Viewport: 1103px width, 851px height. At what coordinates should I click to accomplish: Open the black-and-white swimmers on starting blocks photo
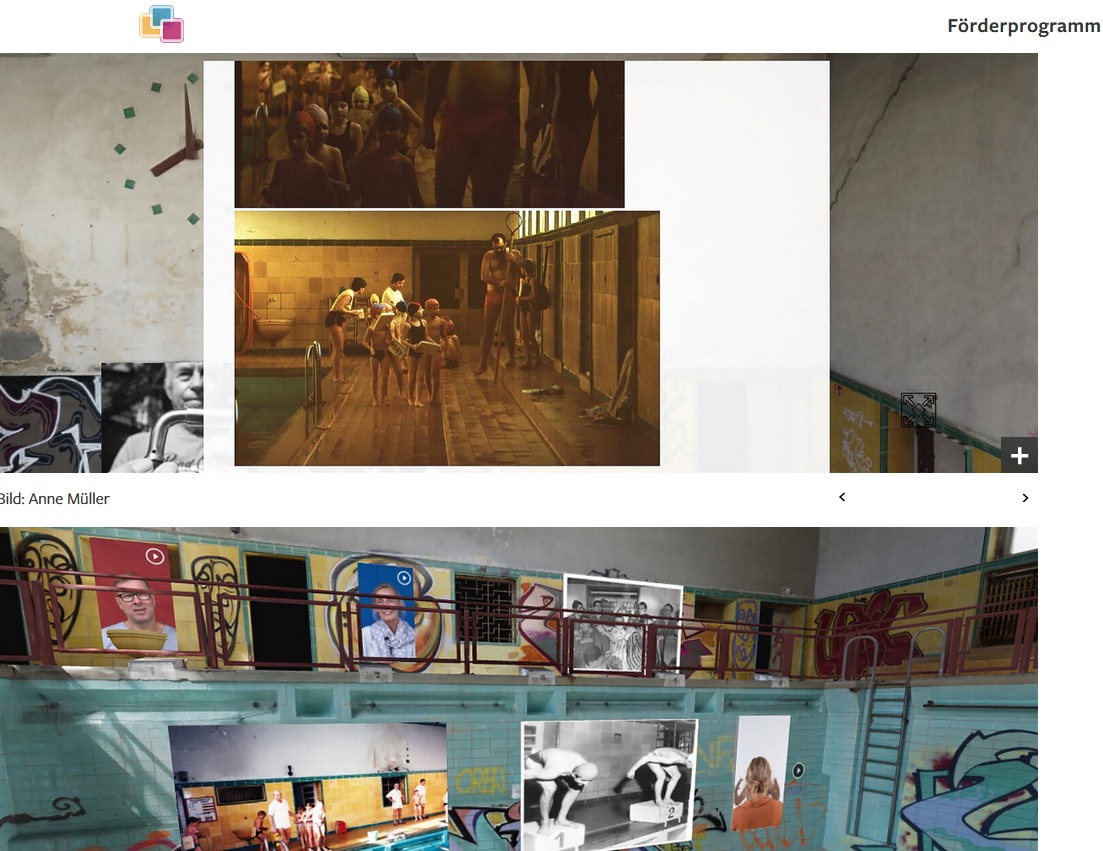click(609, 782)
